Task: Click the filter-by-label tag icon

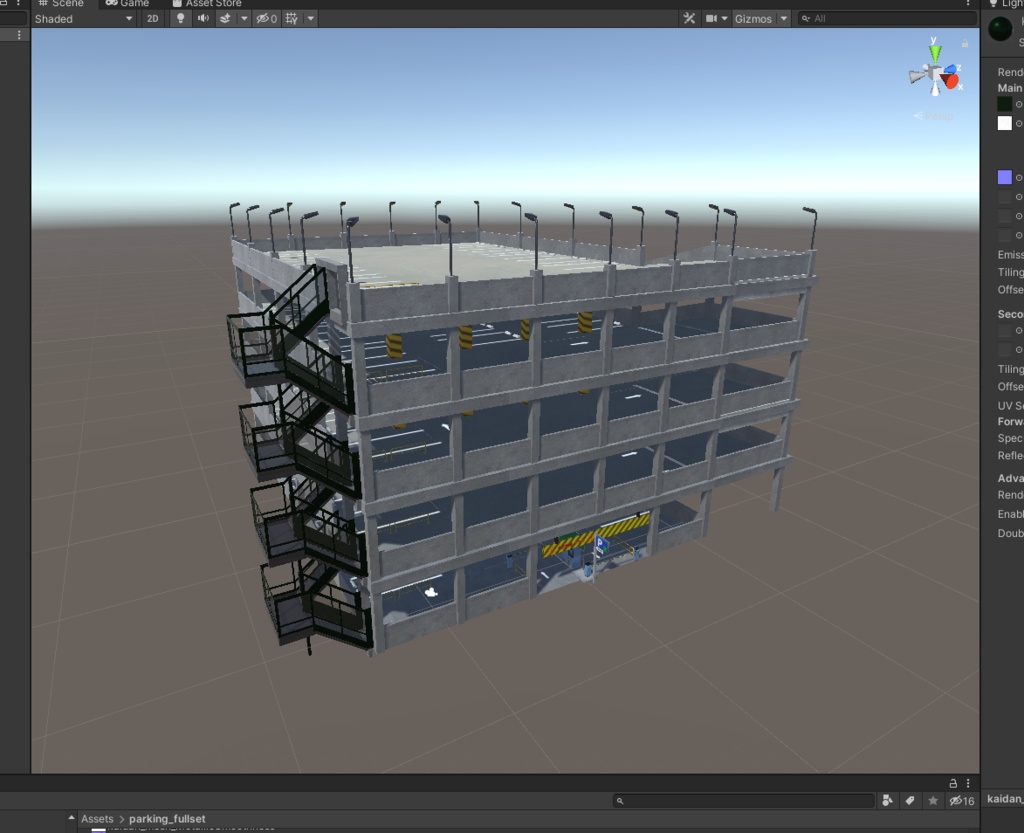Action: click(x=909, y=800)
